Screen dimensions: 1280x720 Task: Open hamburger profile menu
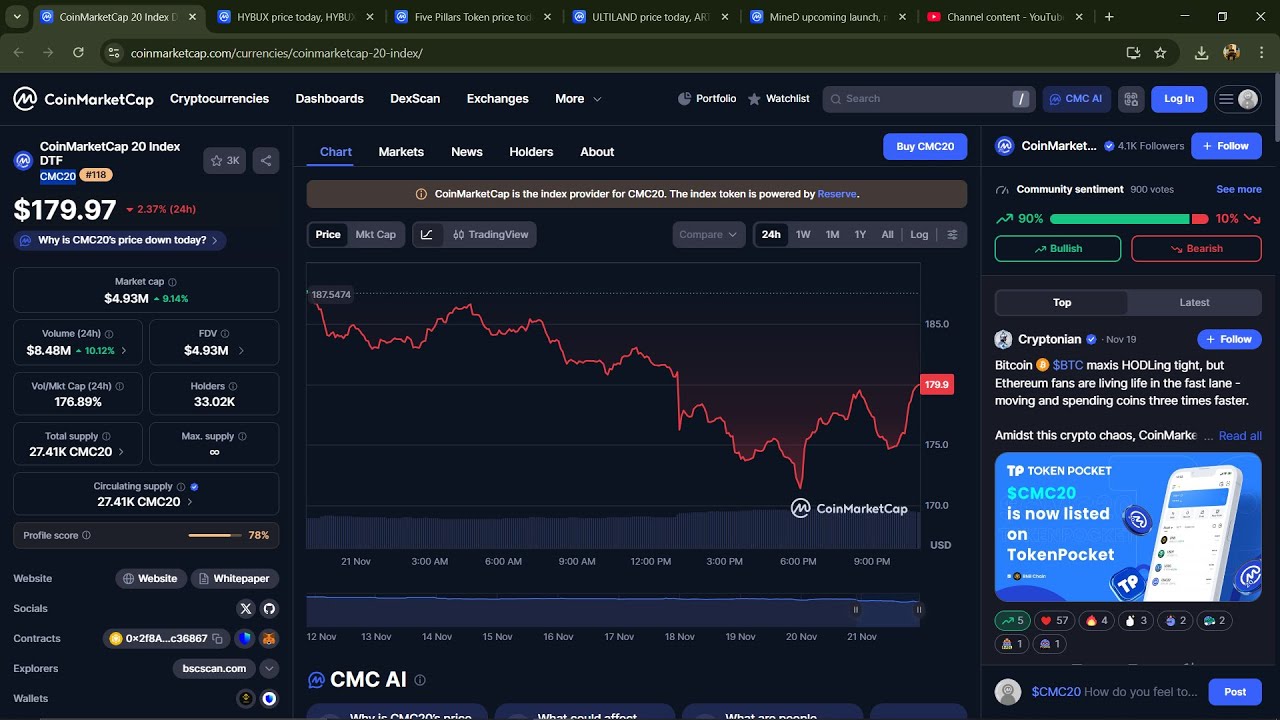pyautogui.click(x=1237, y=99)
